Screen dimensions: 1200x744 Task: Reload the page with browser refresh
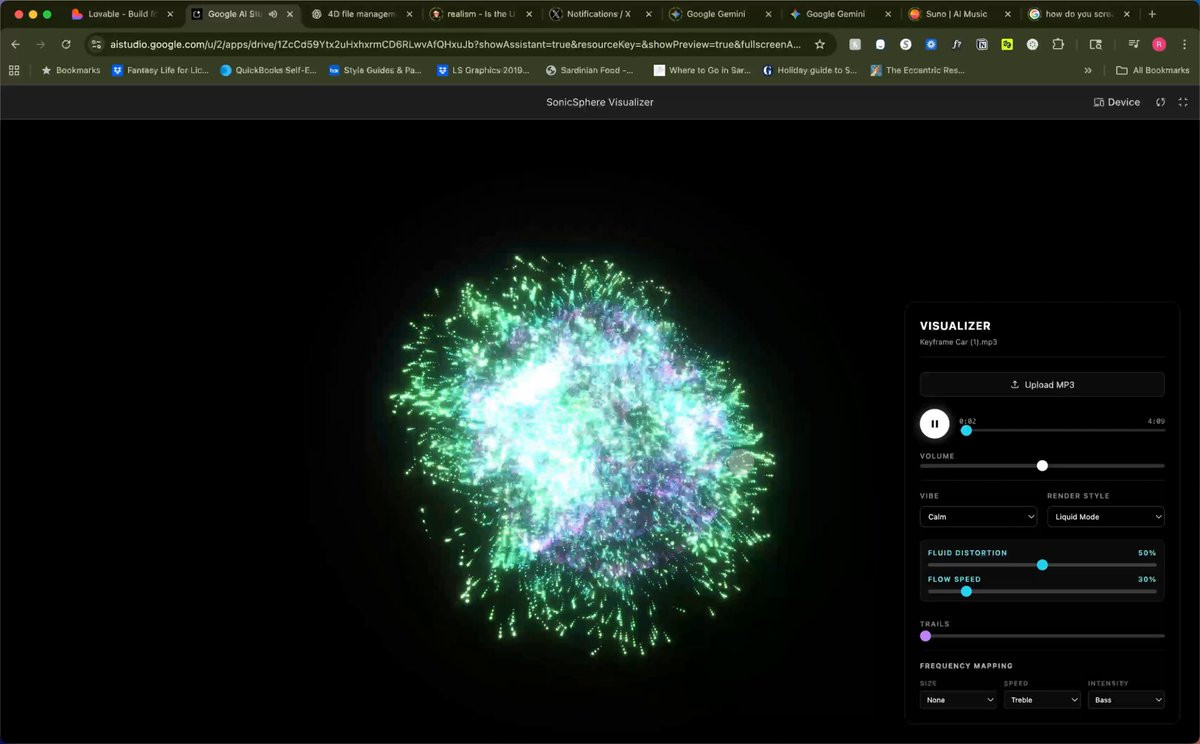pyautogui.click(x=66, y=44)
